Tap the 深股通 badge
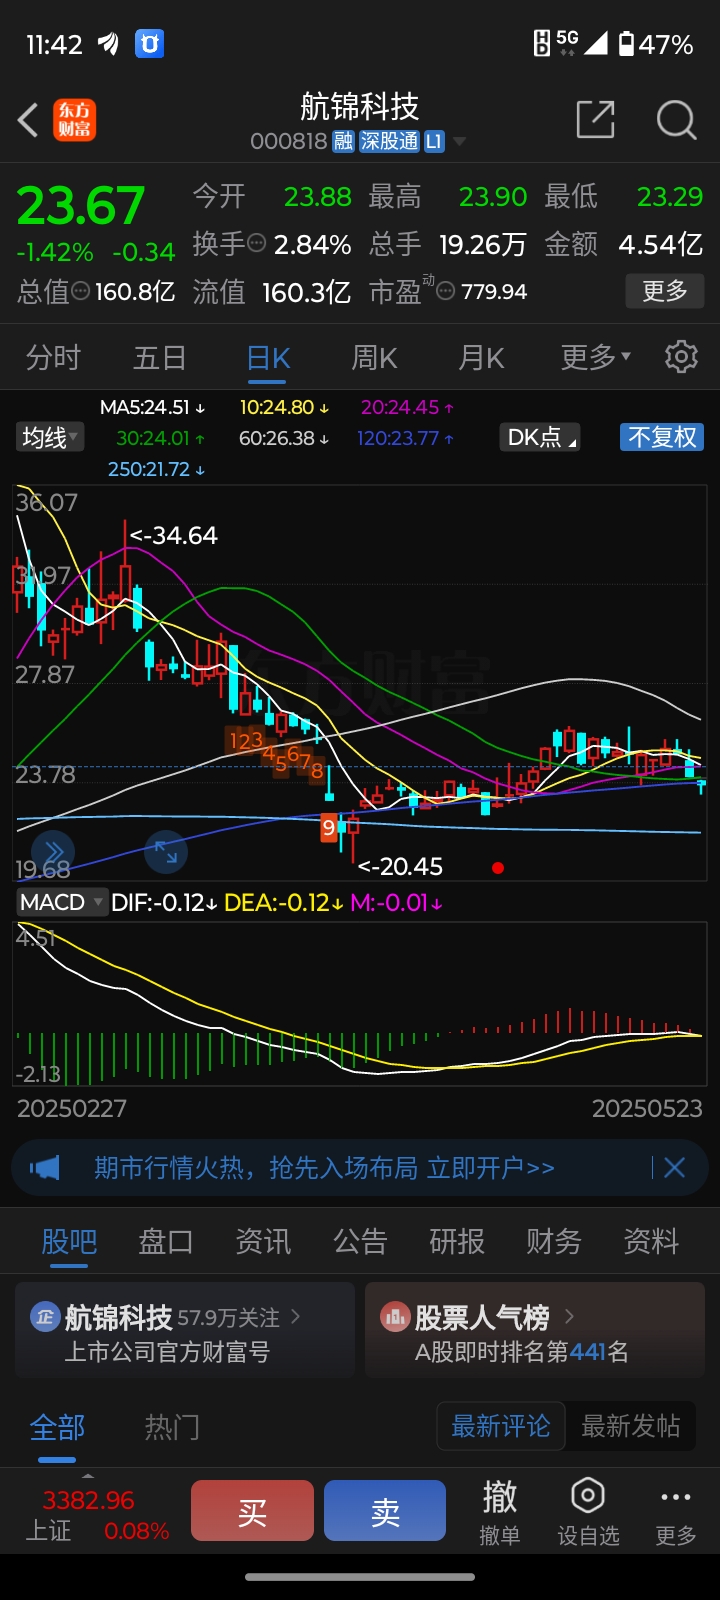The height and width of the screenshot is (1600, 720). pos(389,142)
